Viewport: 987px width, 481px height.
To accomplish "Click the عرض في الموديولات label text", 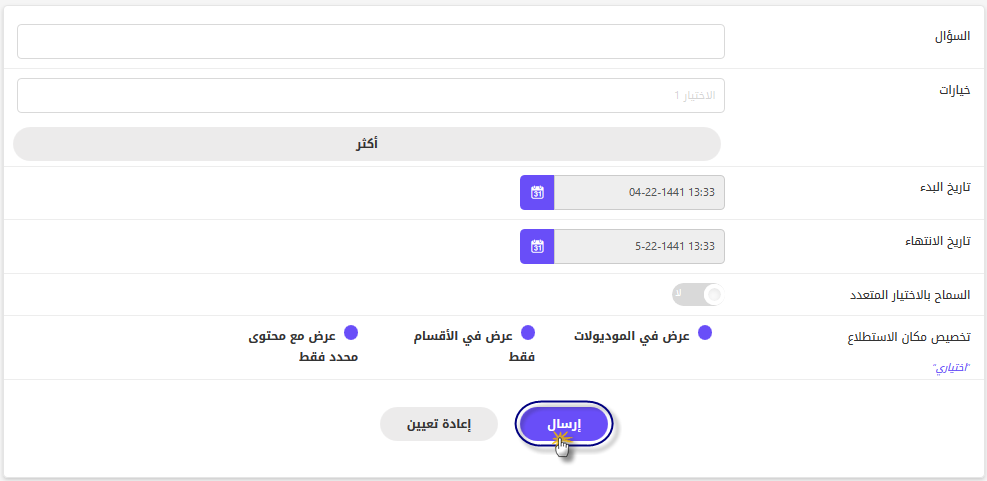I will [x=632, y=336].
